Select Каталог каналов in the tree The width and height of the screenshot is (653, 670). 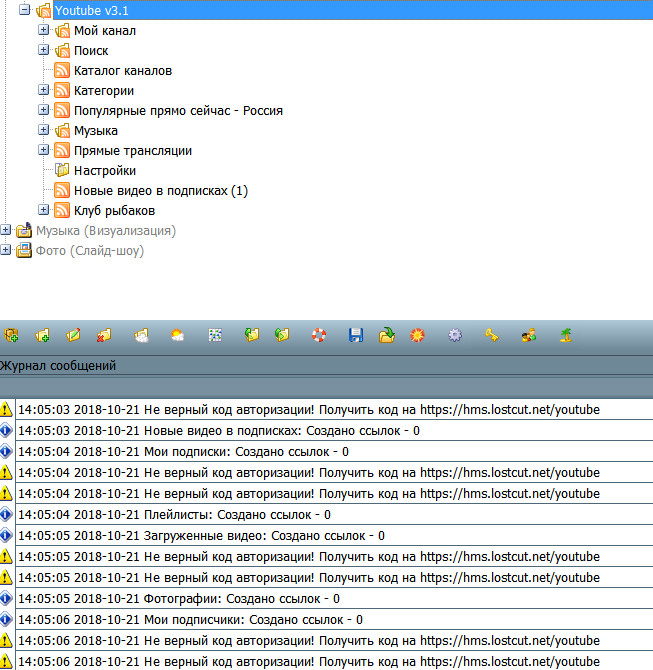[122, 70]
